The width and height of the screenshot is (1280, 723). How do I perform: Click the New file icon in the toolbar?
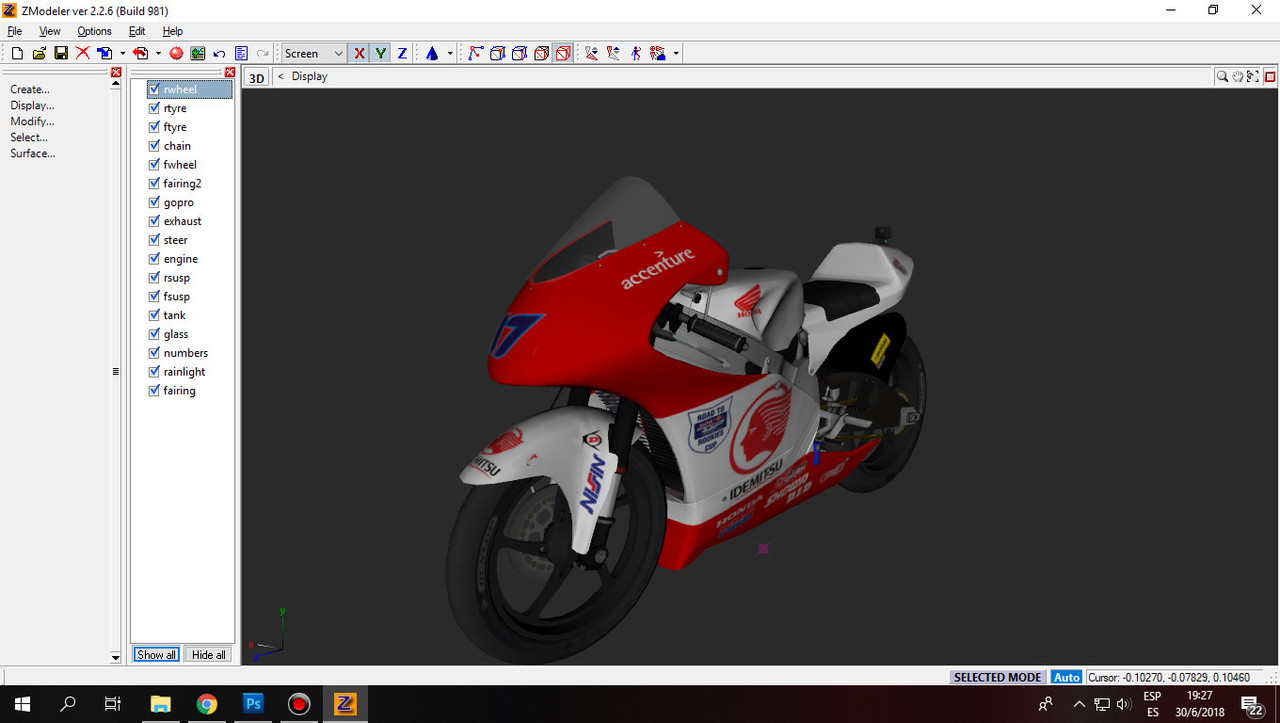[x=17, y=53]
